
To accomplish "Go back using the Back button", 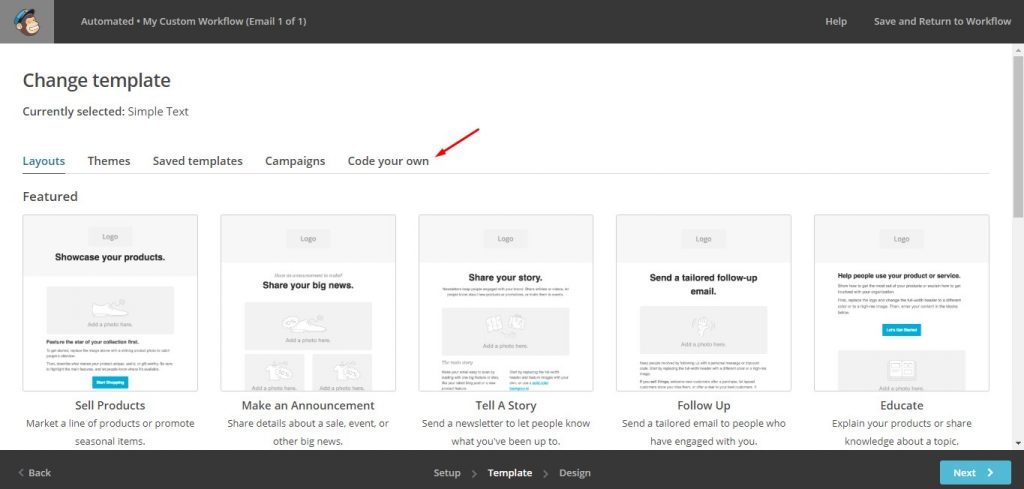I will pyautogui.click(x=35, y=473).
